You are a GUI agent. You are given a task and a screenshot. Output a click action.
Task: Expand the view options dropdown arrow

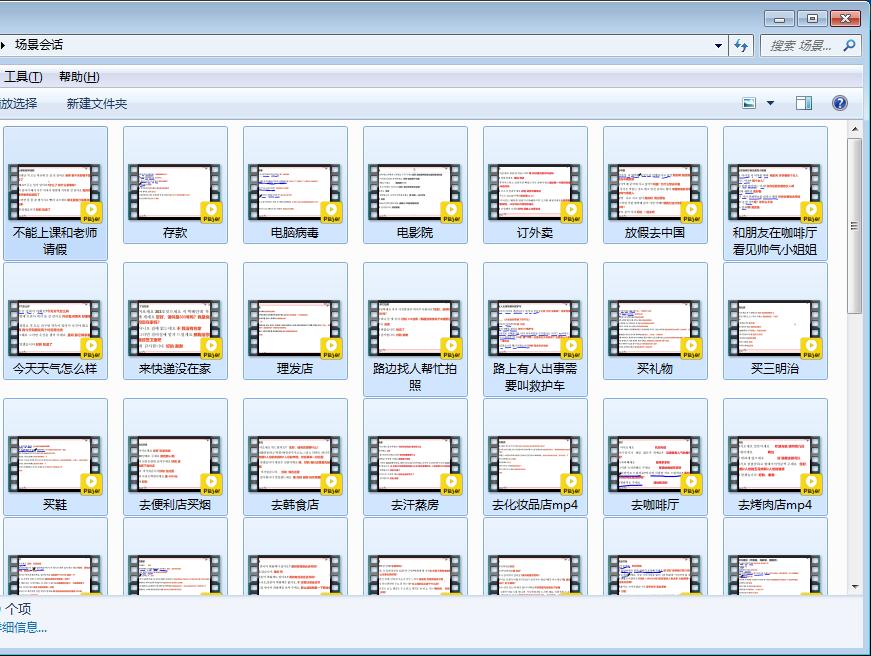pos(770,103)
